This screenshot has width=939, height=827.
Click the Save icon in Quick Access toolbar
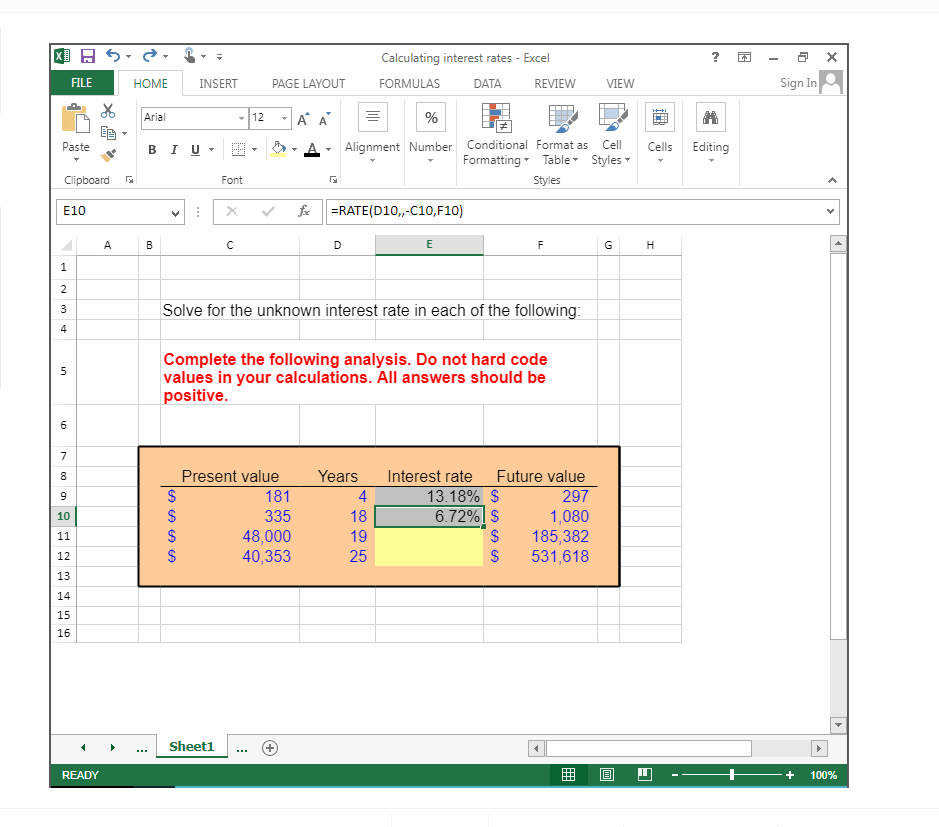click(86, 56)
